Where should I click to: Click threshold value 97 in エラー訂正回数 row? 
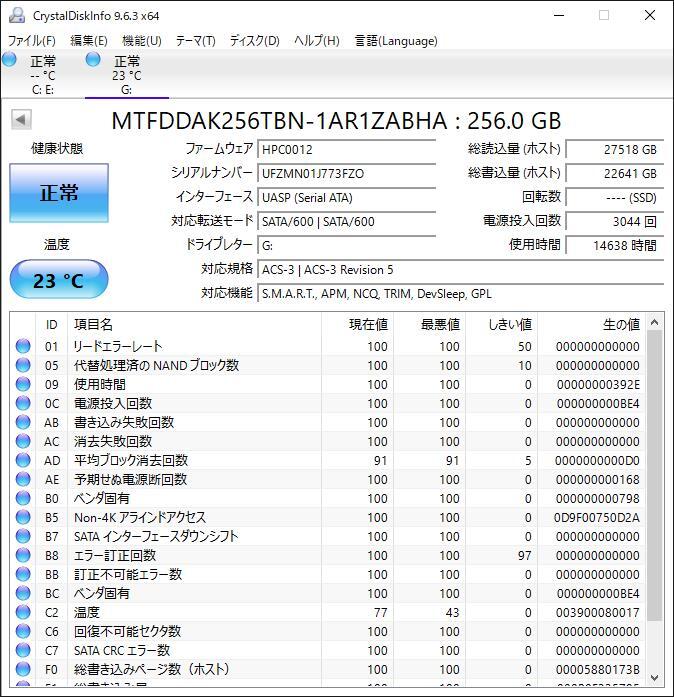[x=525, y=556]
